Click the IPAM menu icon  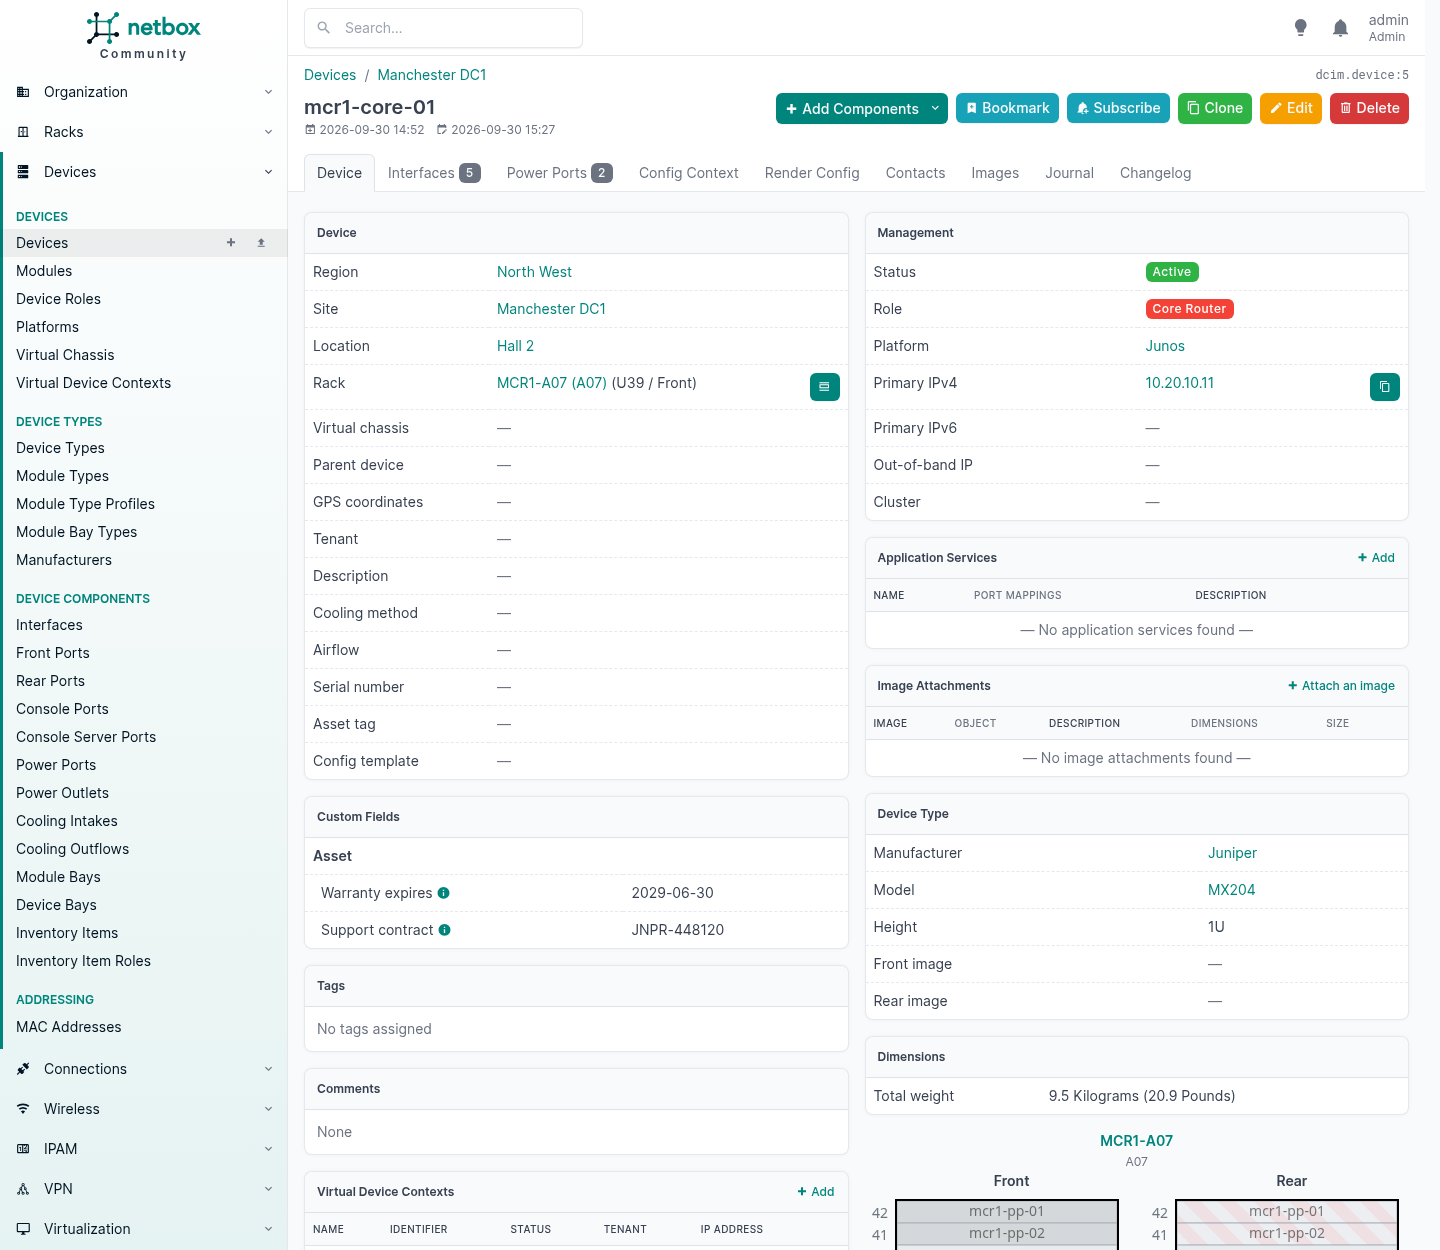click(x=23, y=1149)
